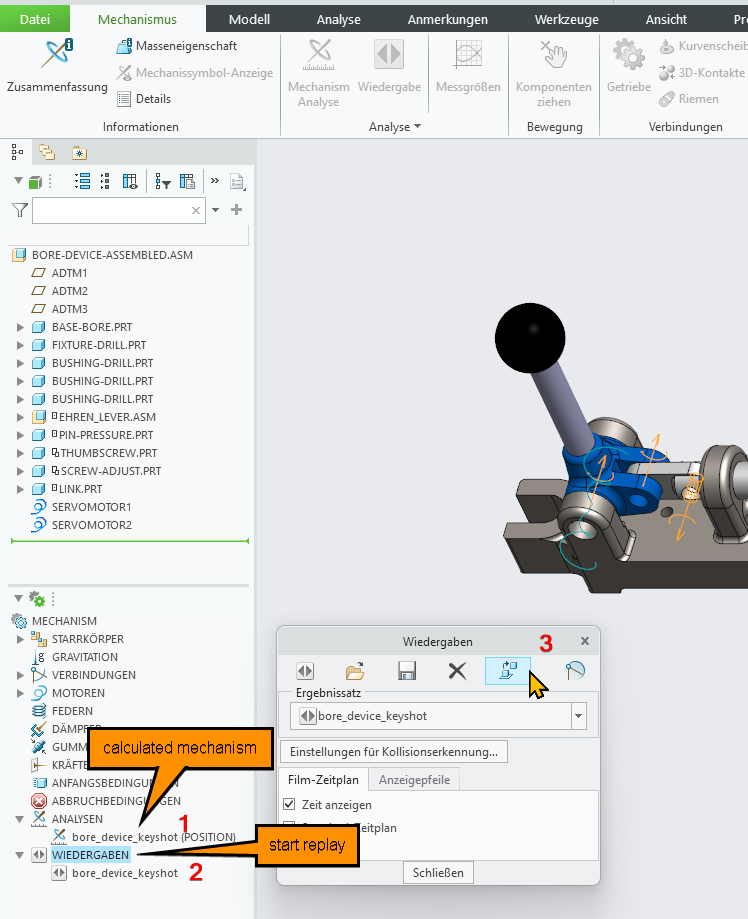Click the Komponenten ziehen icon
Image resolution: width=748 pixels, height=919 pixels.
click(x=553, y=55)
